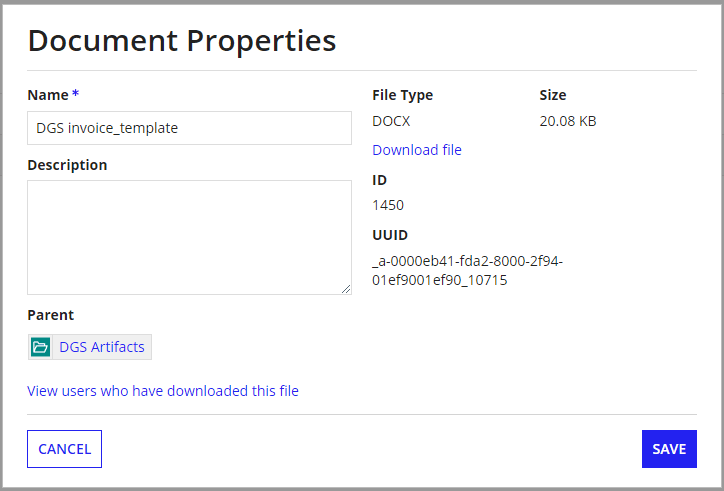This screenshot has width=724, height=491.
Task: Click the document ID 1450
Action: (x=388, y=205)
